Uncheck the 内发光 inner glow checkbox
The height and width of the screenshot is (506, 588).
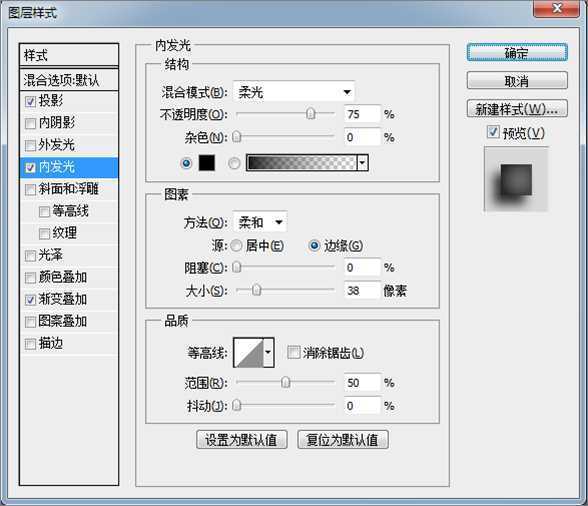click(30, 167)
